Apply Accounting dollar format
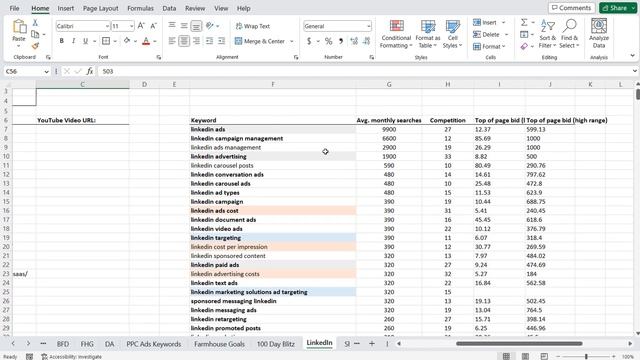The image size is (640, 360). pyautogui.click(x=309, y=41)
